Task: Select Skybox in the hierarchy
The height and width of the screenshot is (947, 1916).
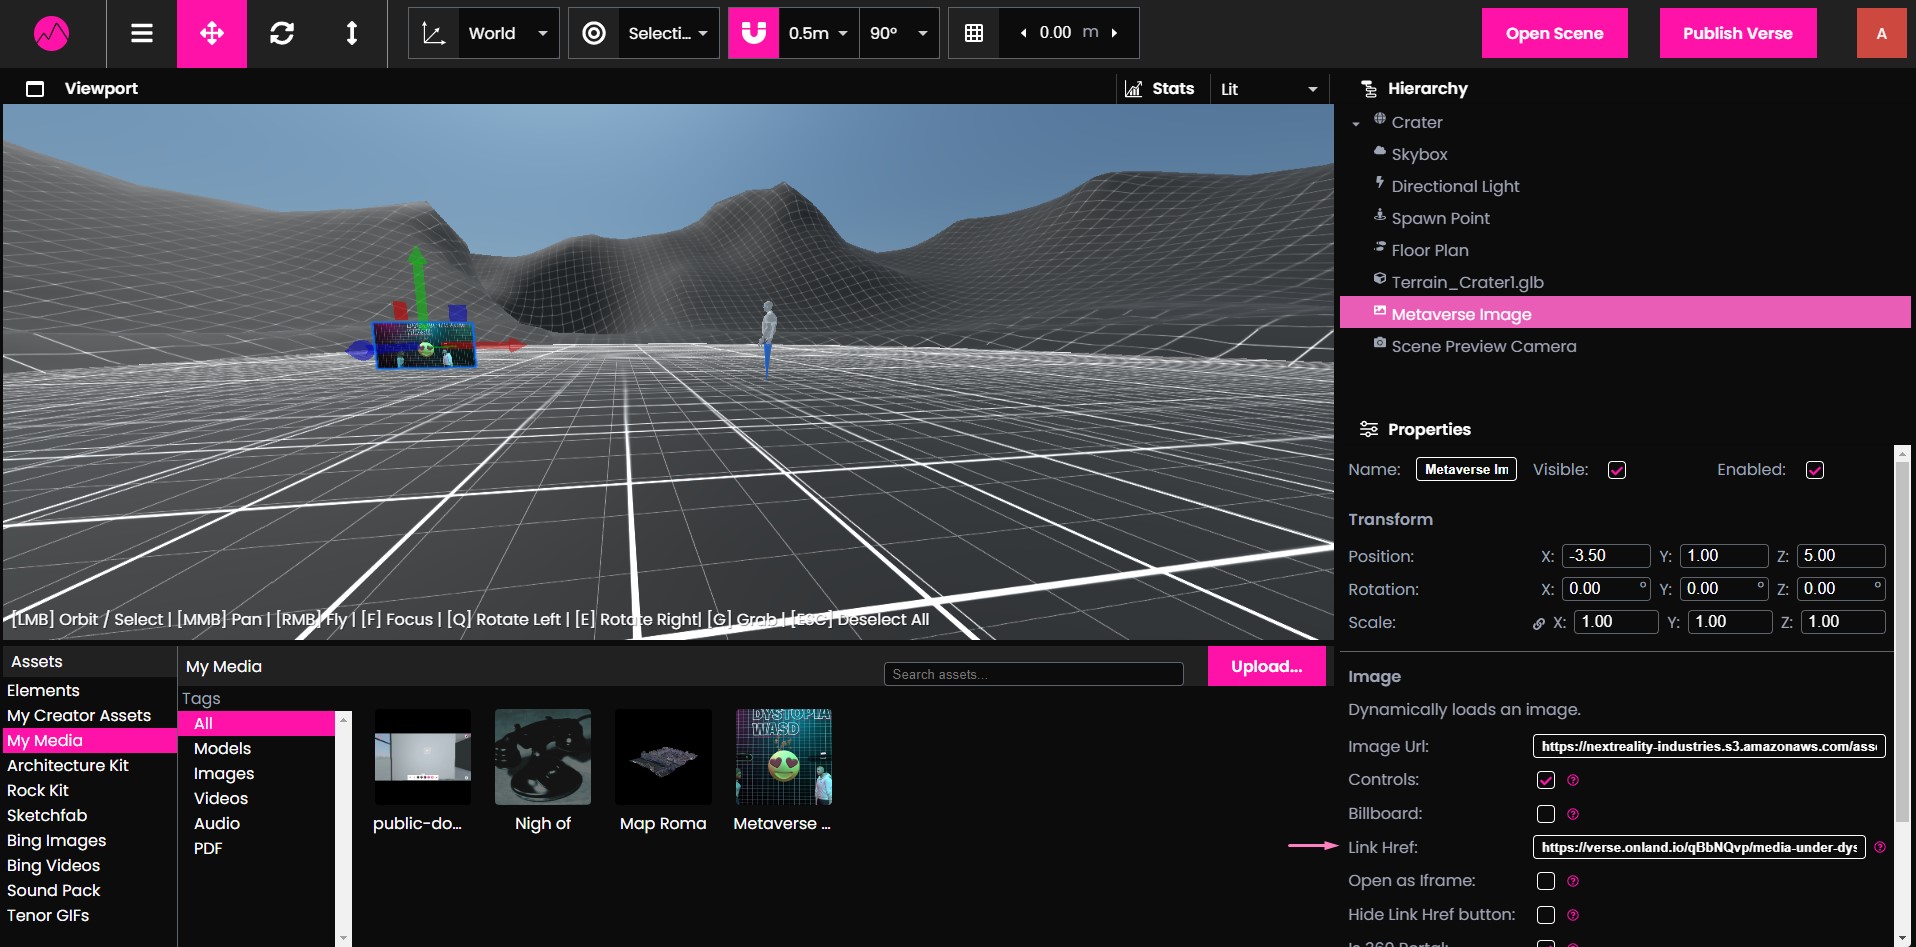Action: click(1419, 154)
